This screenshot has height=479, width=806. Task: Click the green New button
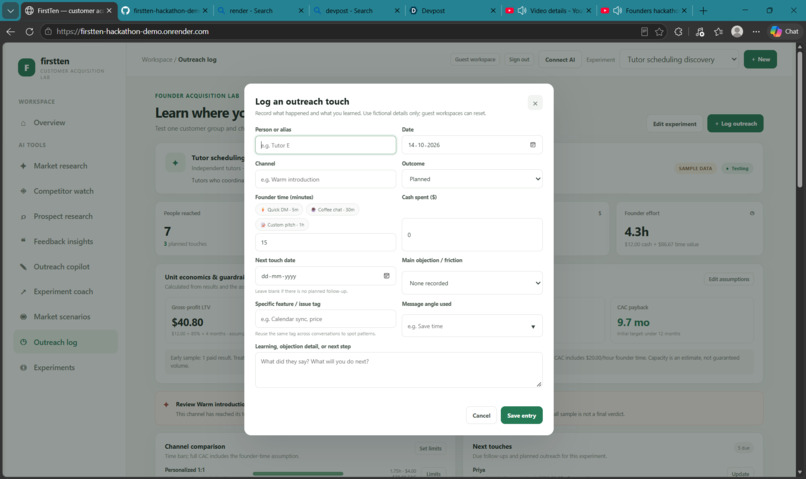[760, 59]
